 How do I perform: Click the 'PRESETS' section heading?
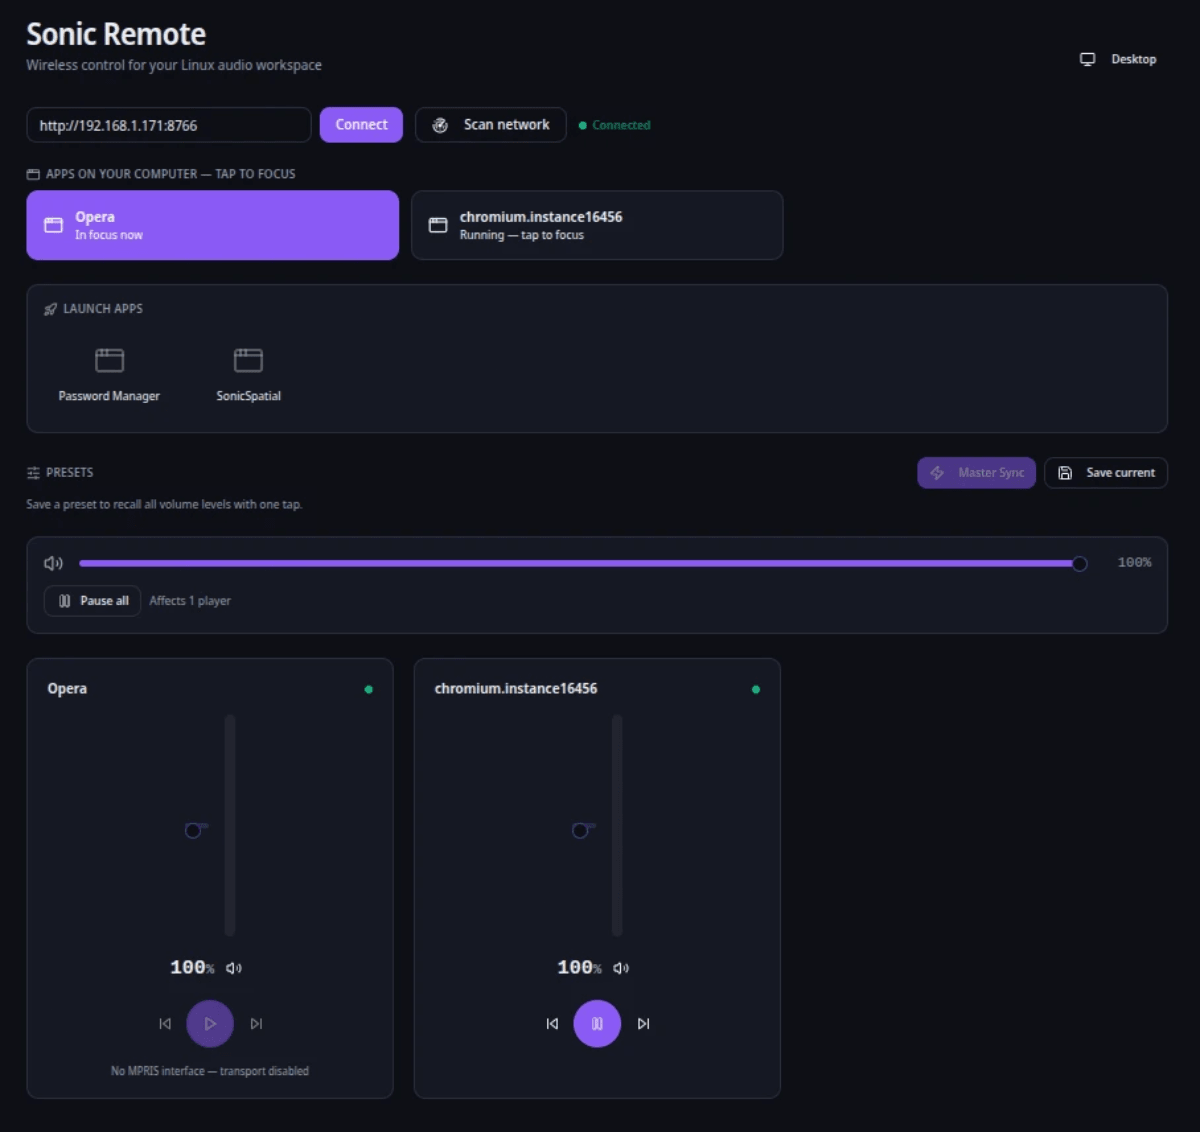pyautogui.click(x=69, y=473)
